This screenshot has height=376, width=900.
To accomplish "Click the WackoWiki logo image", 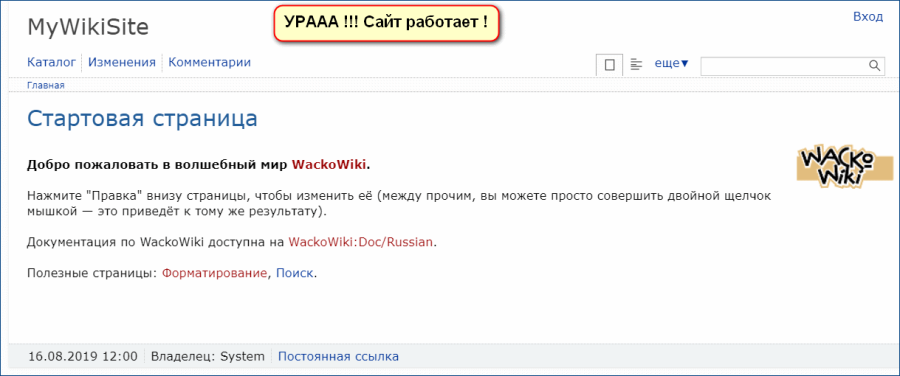I will (845, 166).
